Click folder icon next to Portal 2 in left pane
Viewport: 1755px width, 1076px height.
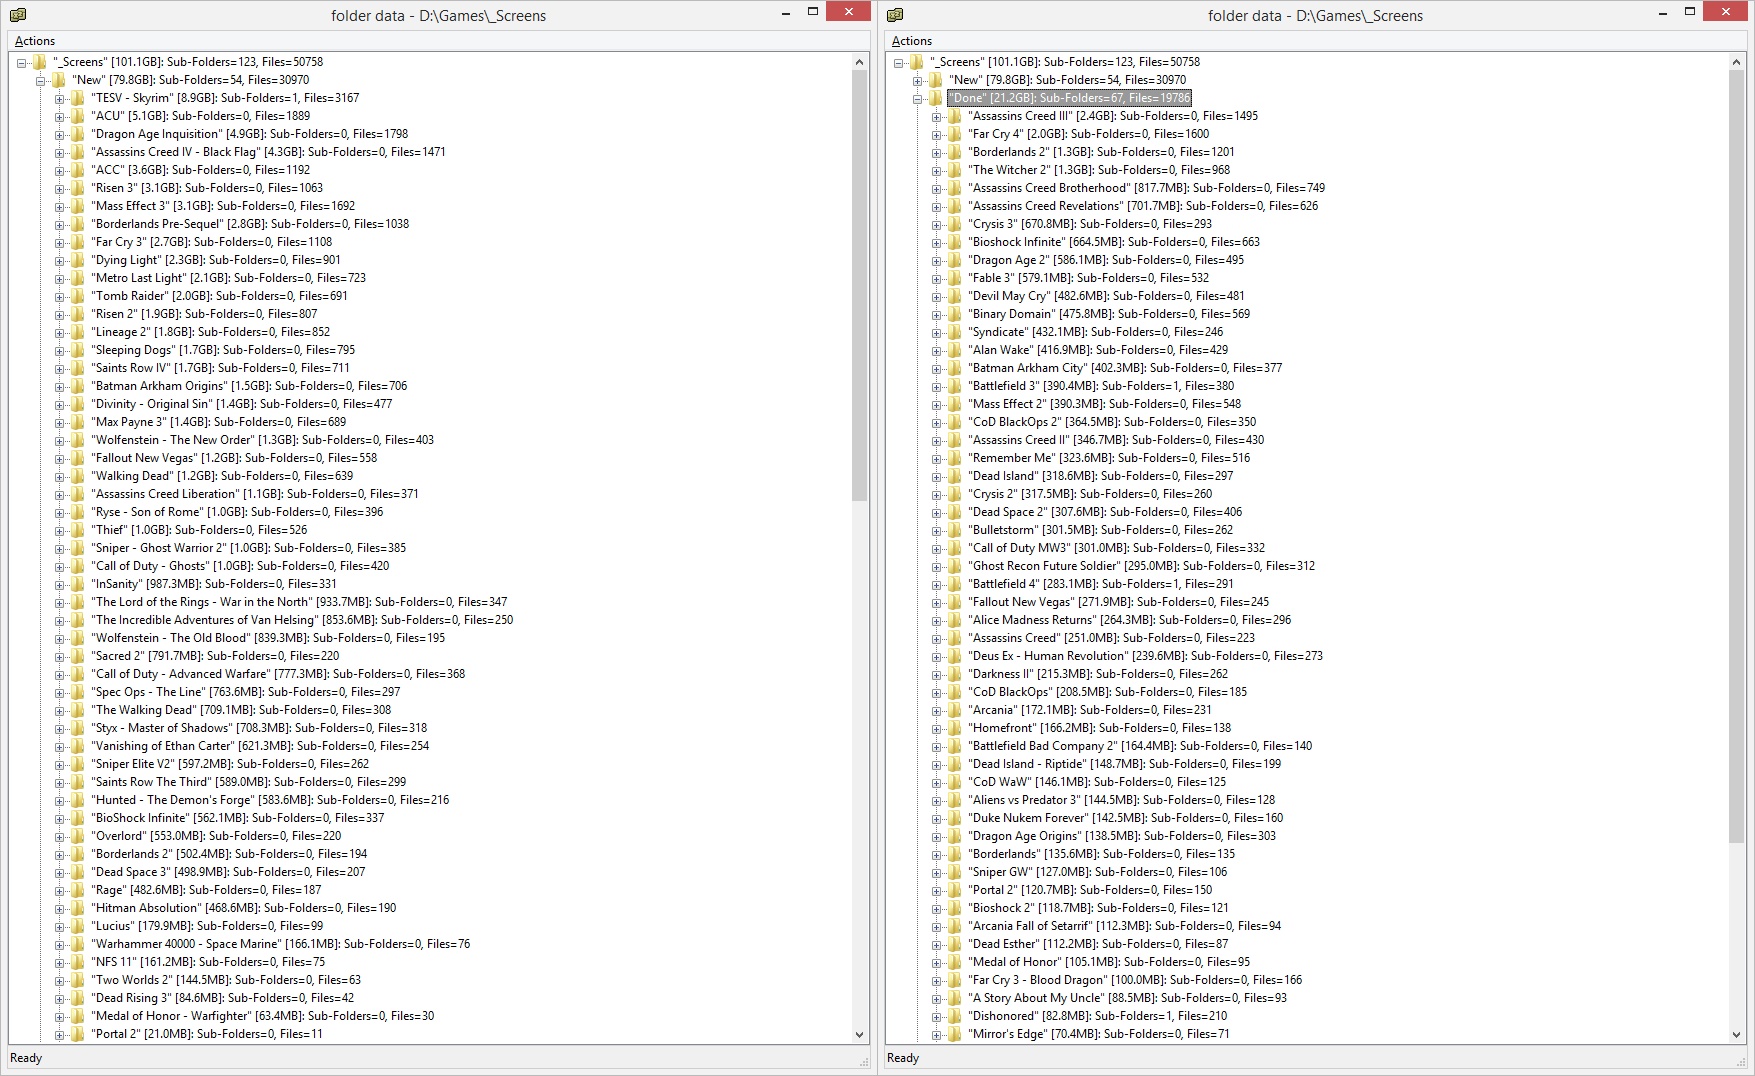tap(77, 1034)
